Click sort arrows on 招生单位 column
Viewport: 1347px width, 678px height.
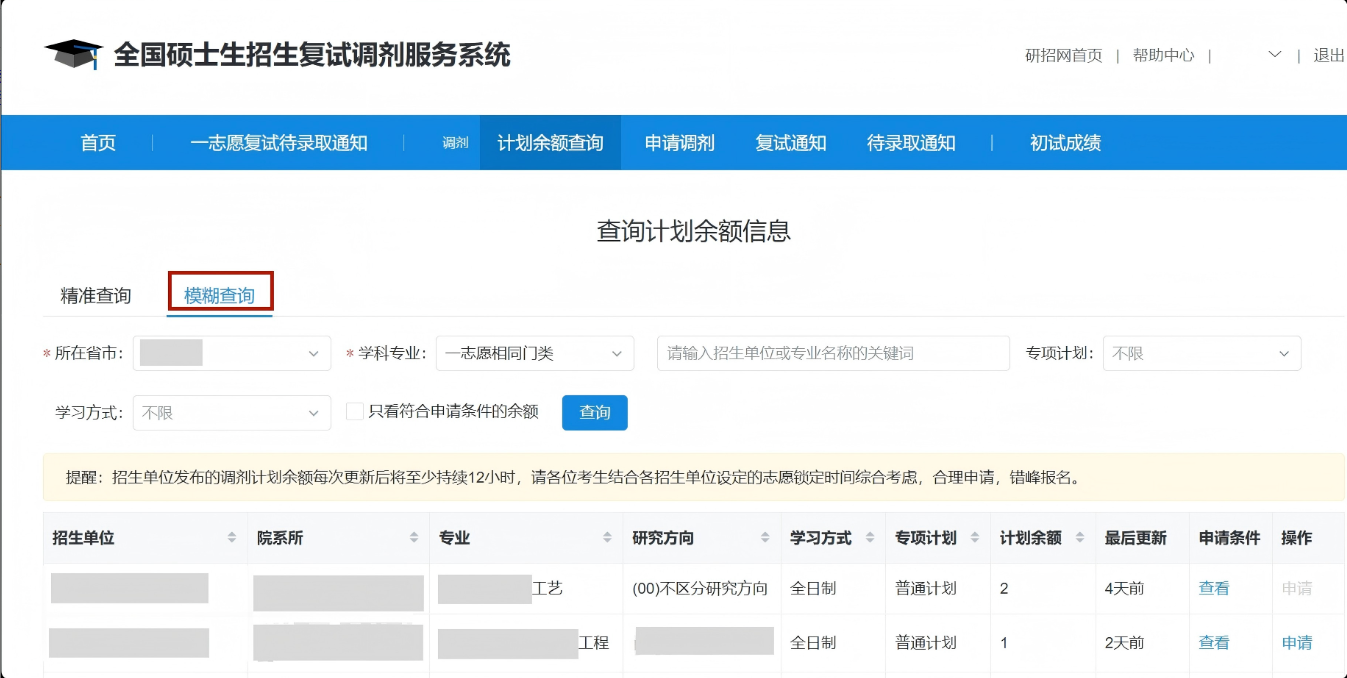pos(230,537)
